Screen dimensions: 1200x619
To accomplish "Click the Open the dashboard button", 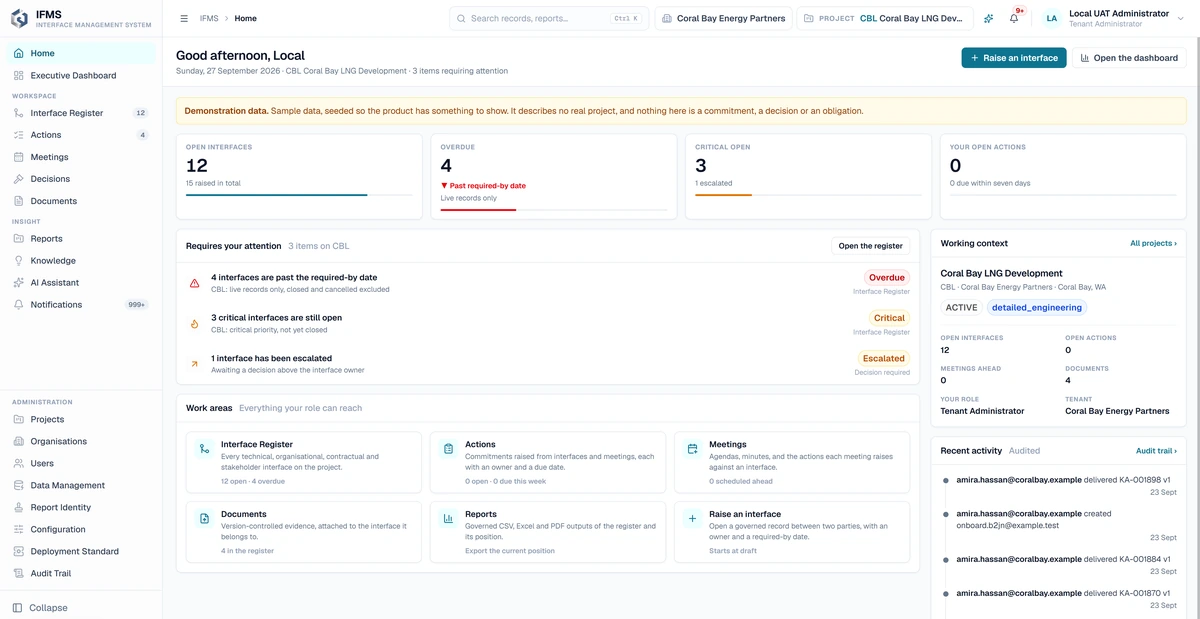I will (x=1129, y=58).
